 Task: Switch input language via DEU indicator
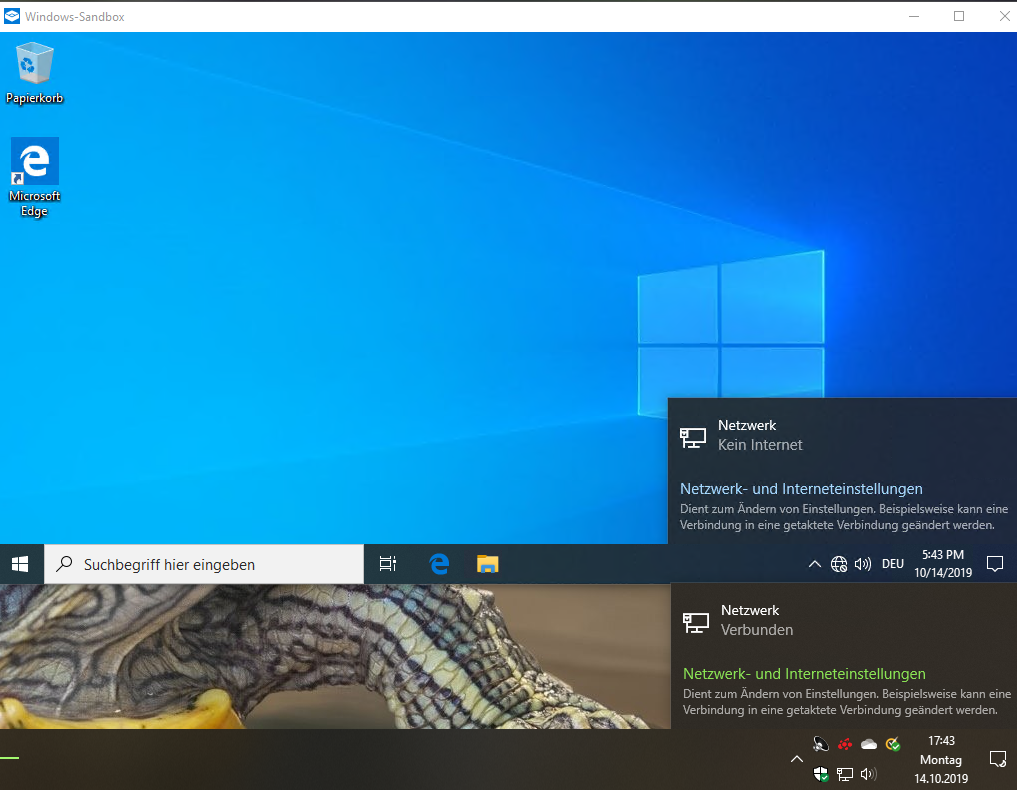892,564
